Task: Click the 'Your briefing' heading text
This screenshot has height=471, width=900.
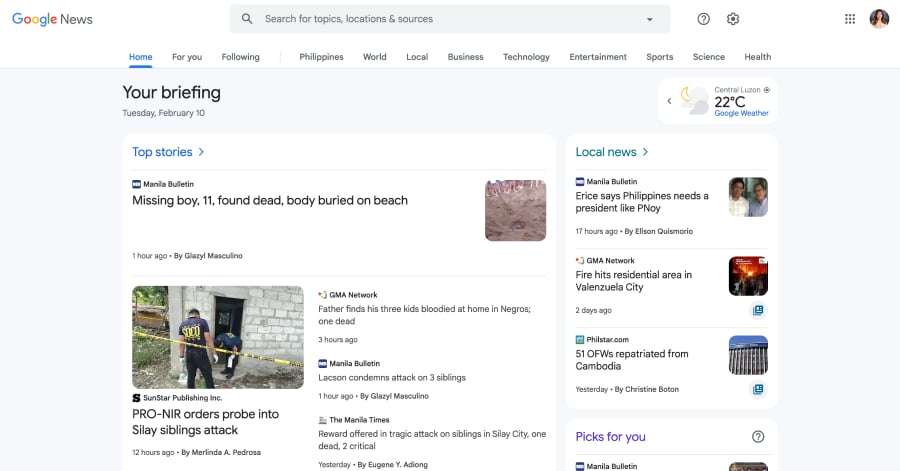Action: coord(172,92)
